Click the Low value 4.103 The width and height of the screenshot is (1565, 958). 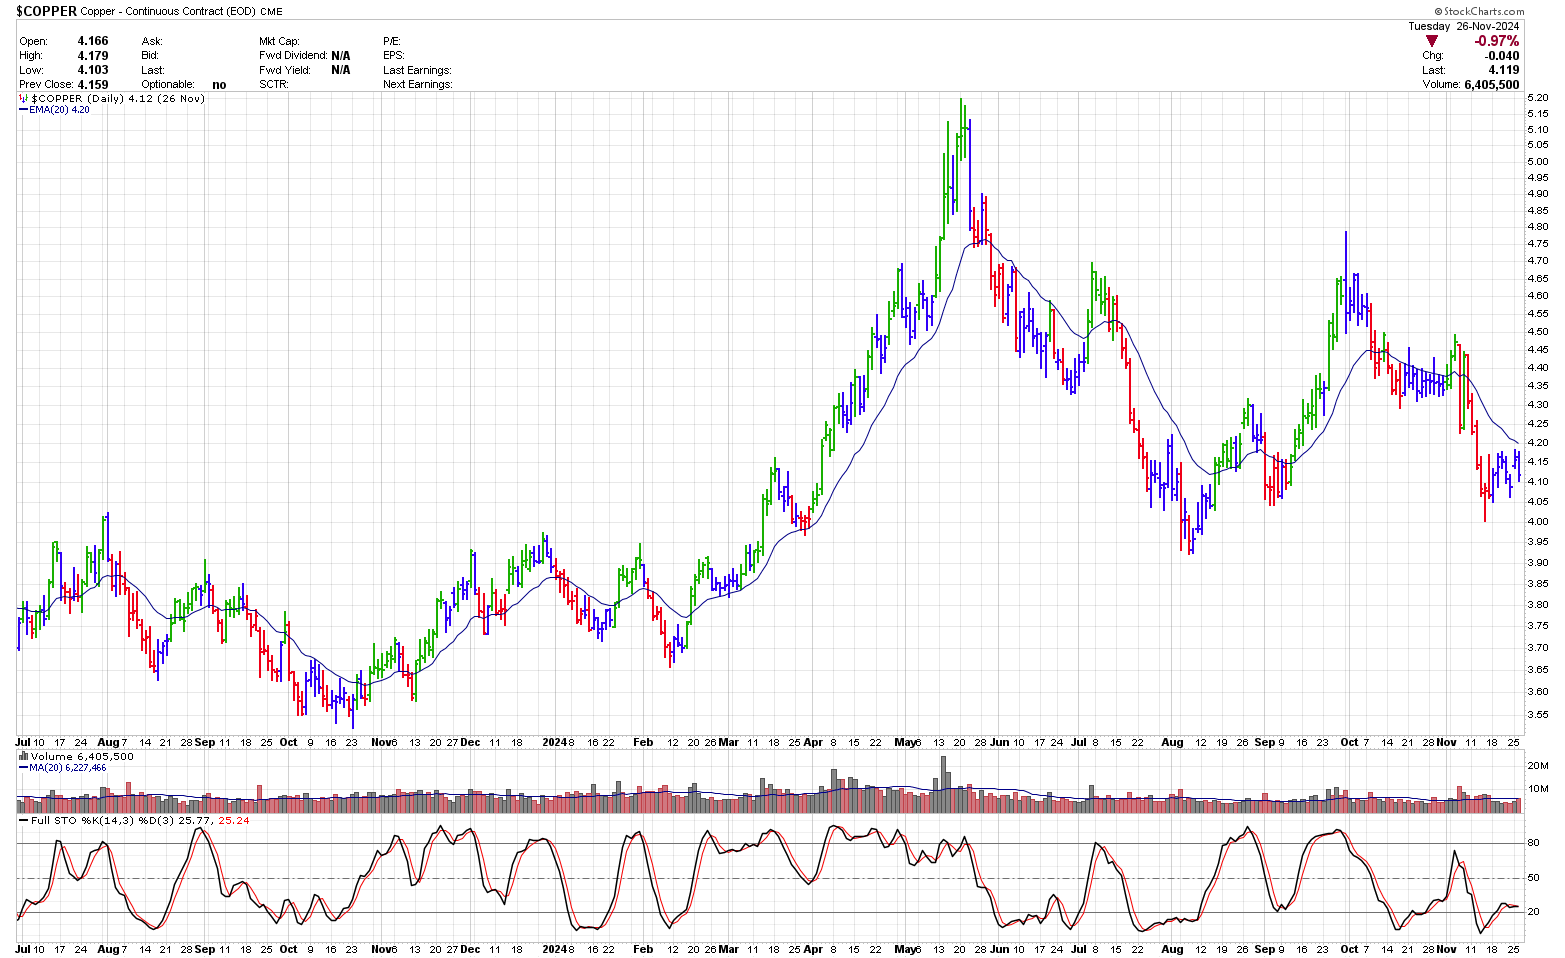coord(93,70)
